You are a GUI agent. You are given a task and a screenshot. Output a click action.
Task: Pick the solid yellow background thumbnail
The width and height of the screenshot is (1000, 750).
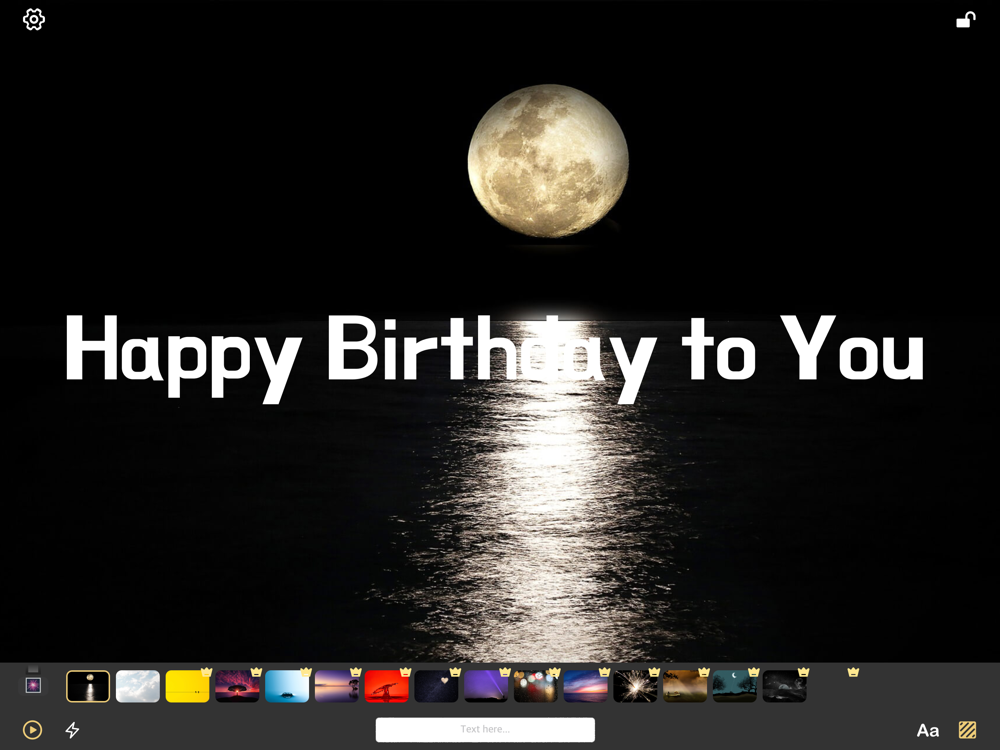coord(188,686)
